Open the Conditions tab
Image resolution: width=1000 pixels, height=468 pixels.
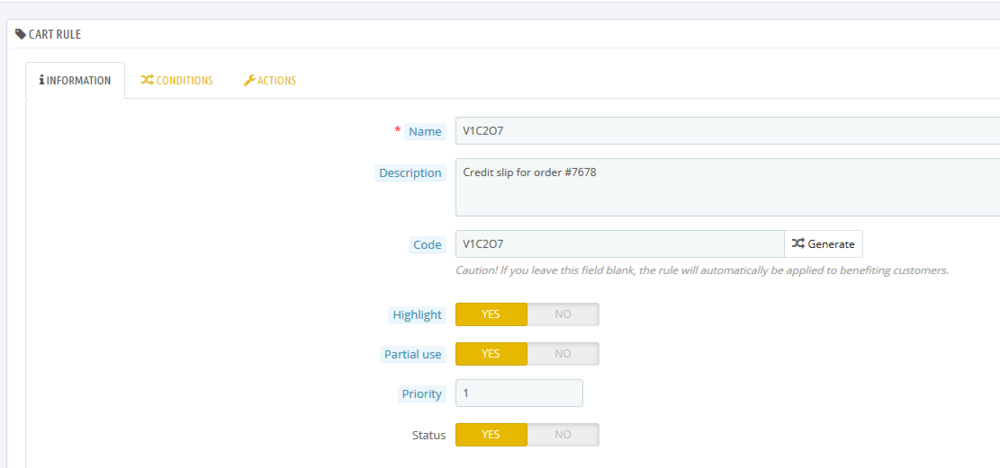click(x=177, y=81)
